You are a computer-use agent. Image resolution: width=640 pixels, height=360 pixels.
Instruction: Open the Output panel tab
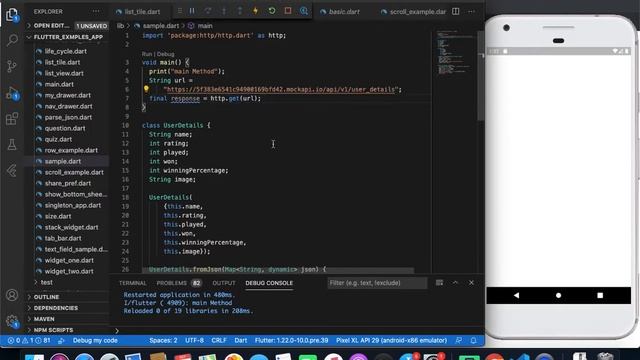tap(224, 283)
